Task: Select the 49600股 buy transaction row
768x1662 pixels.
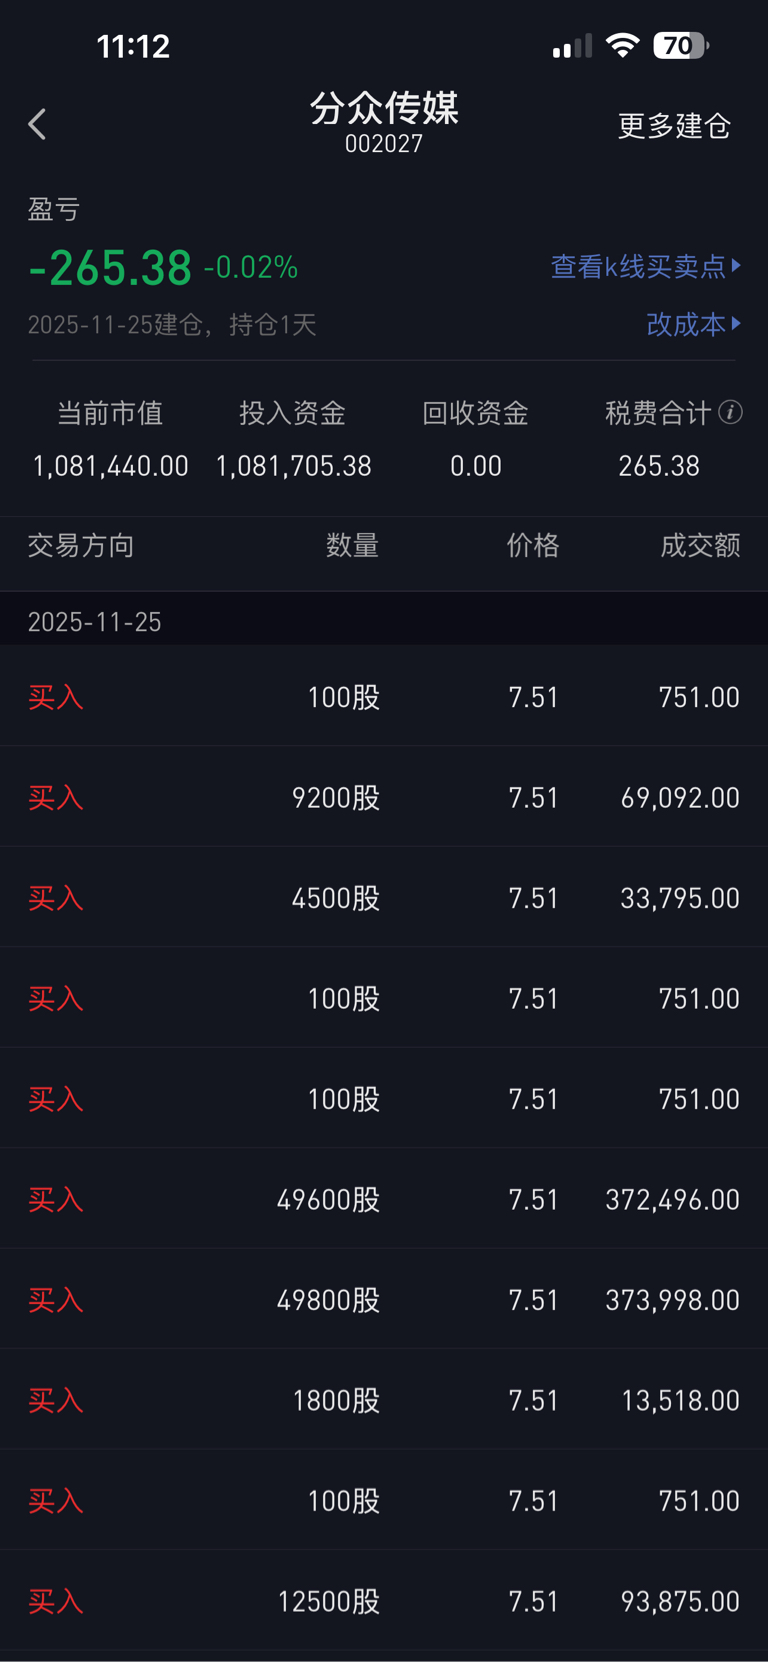Action: 384,1199
